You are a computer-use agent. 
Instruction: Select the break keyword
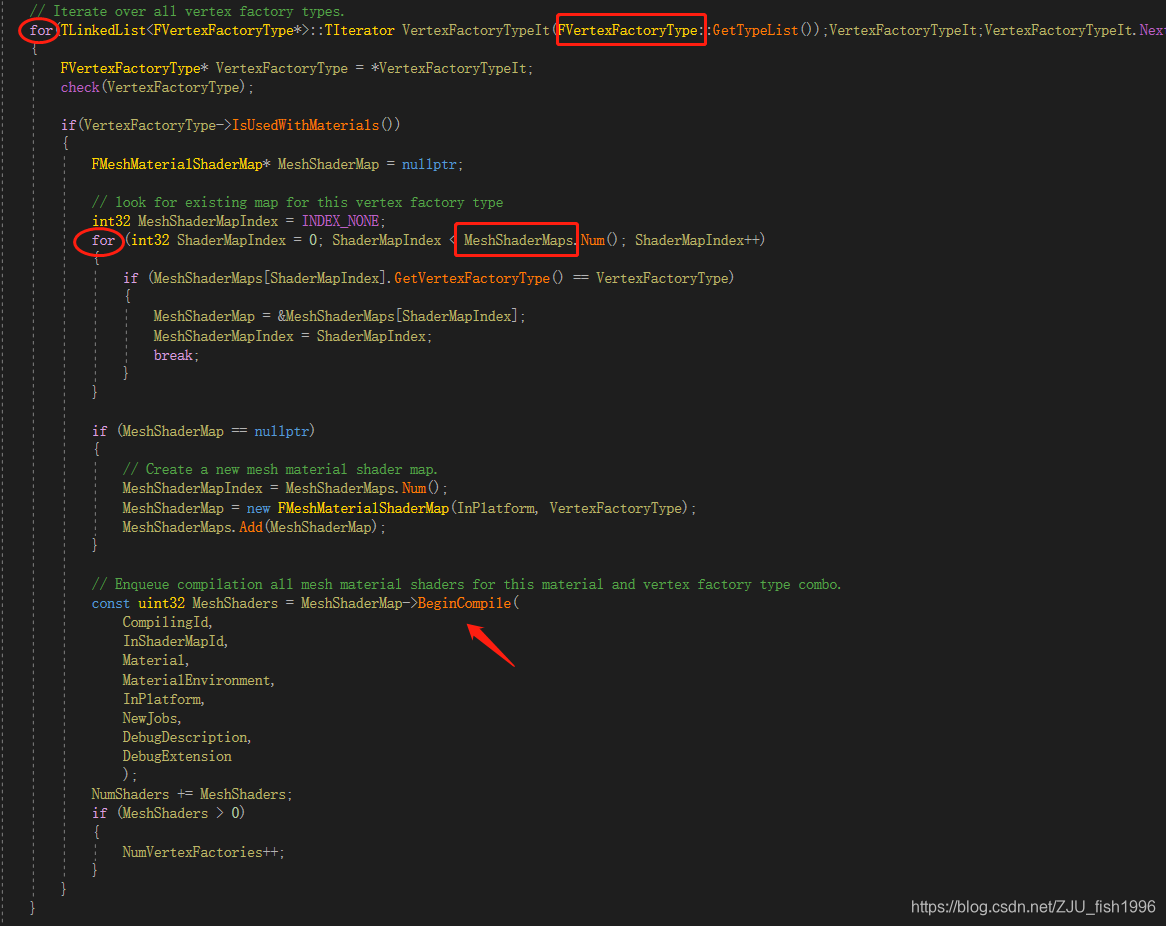tap(173, 356)
